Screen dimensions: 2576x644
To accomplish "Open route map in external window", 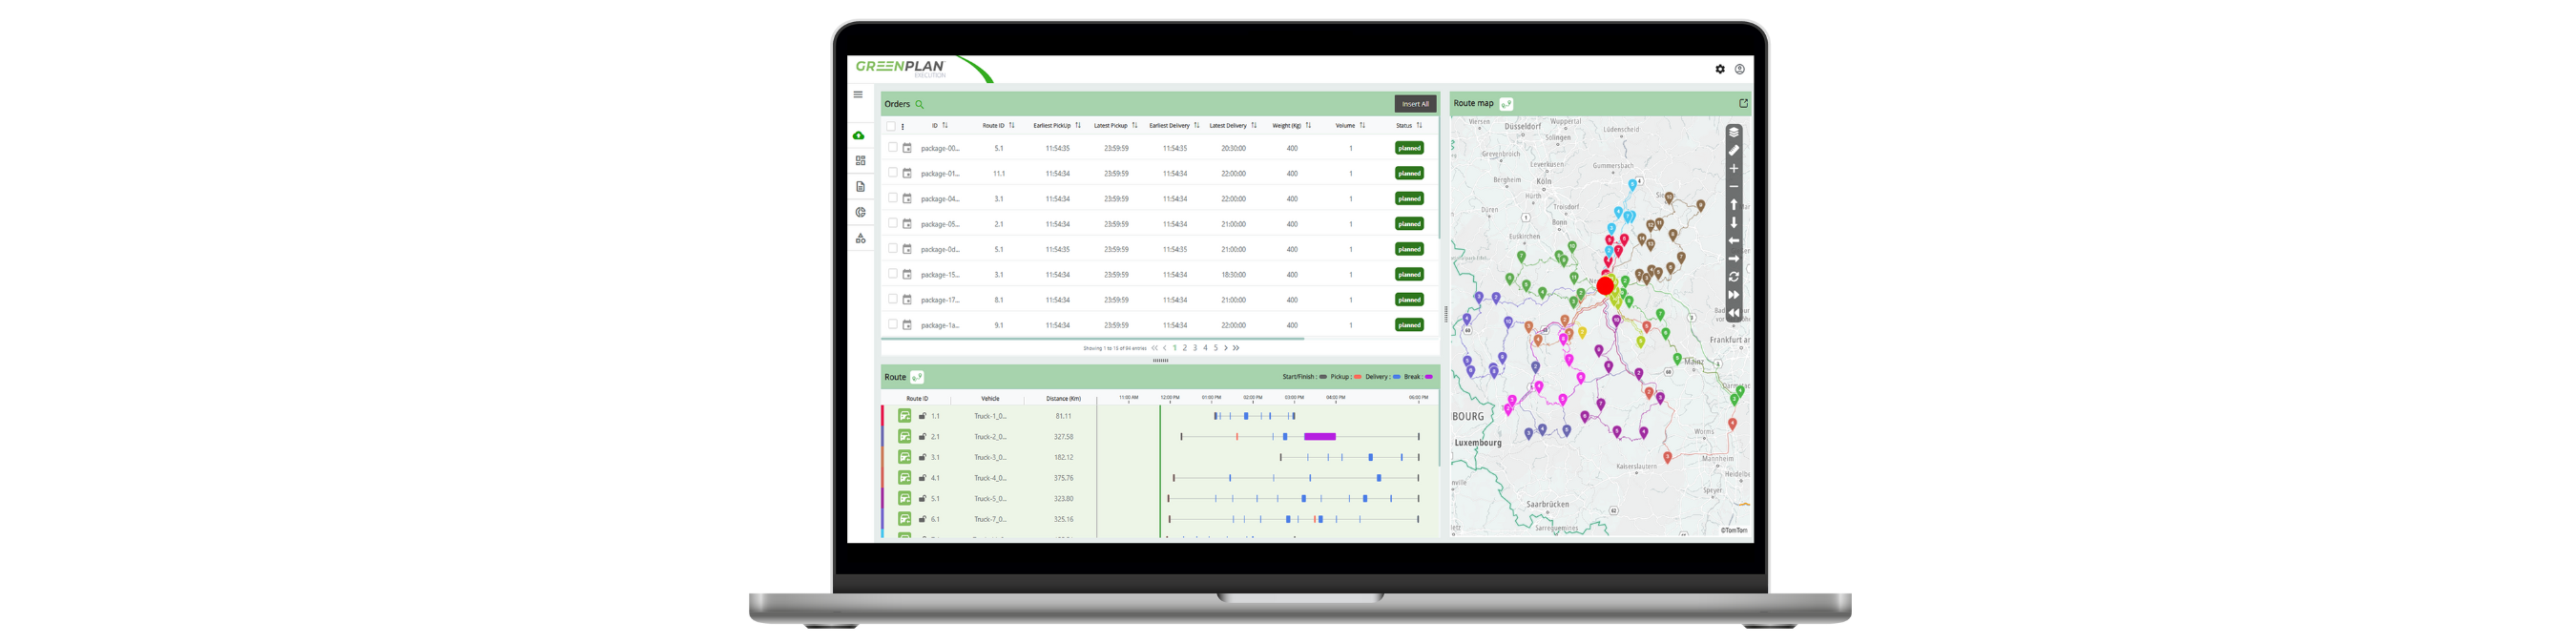I will click(x=1743, y=103).
